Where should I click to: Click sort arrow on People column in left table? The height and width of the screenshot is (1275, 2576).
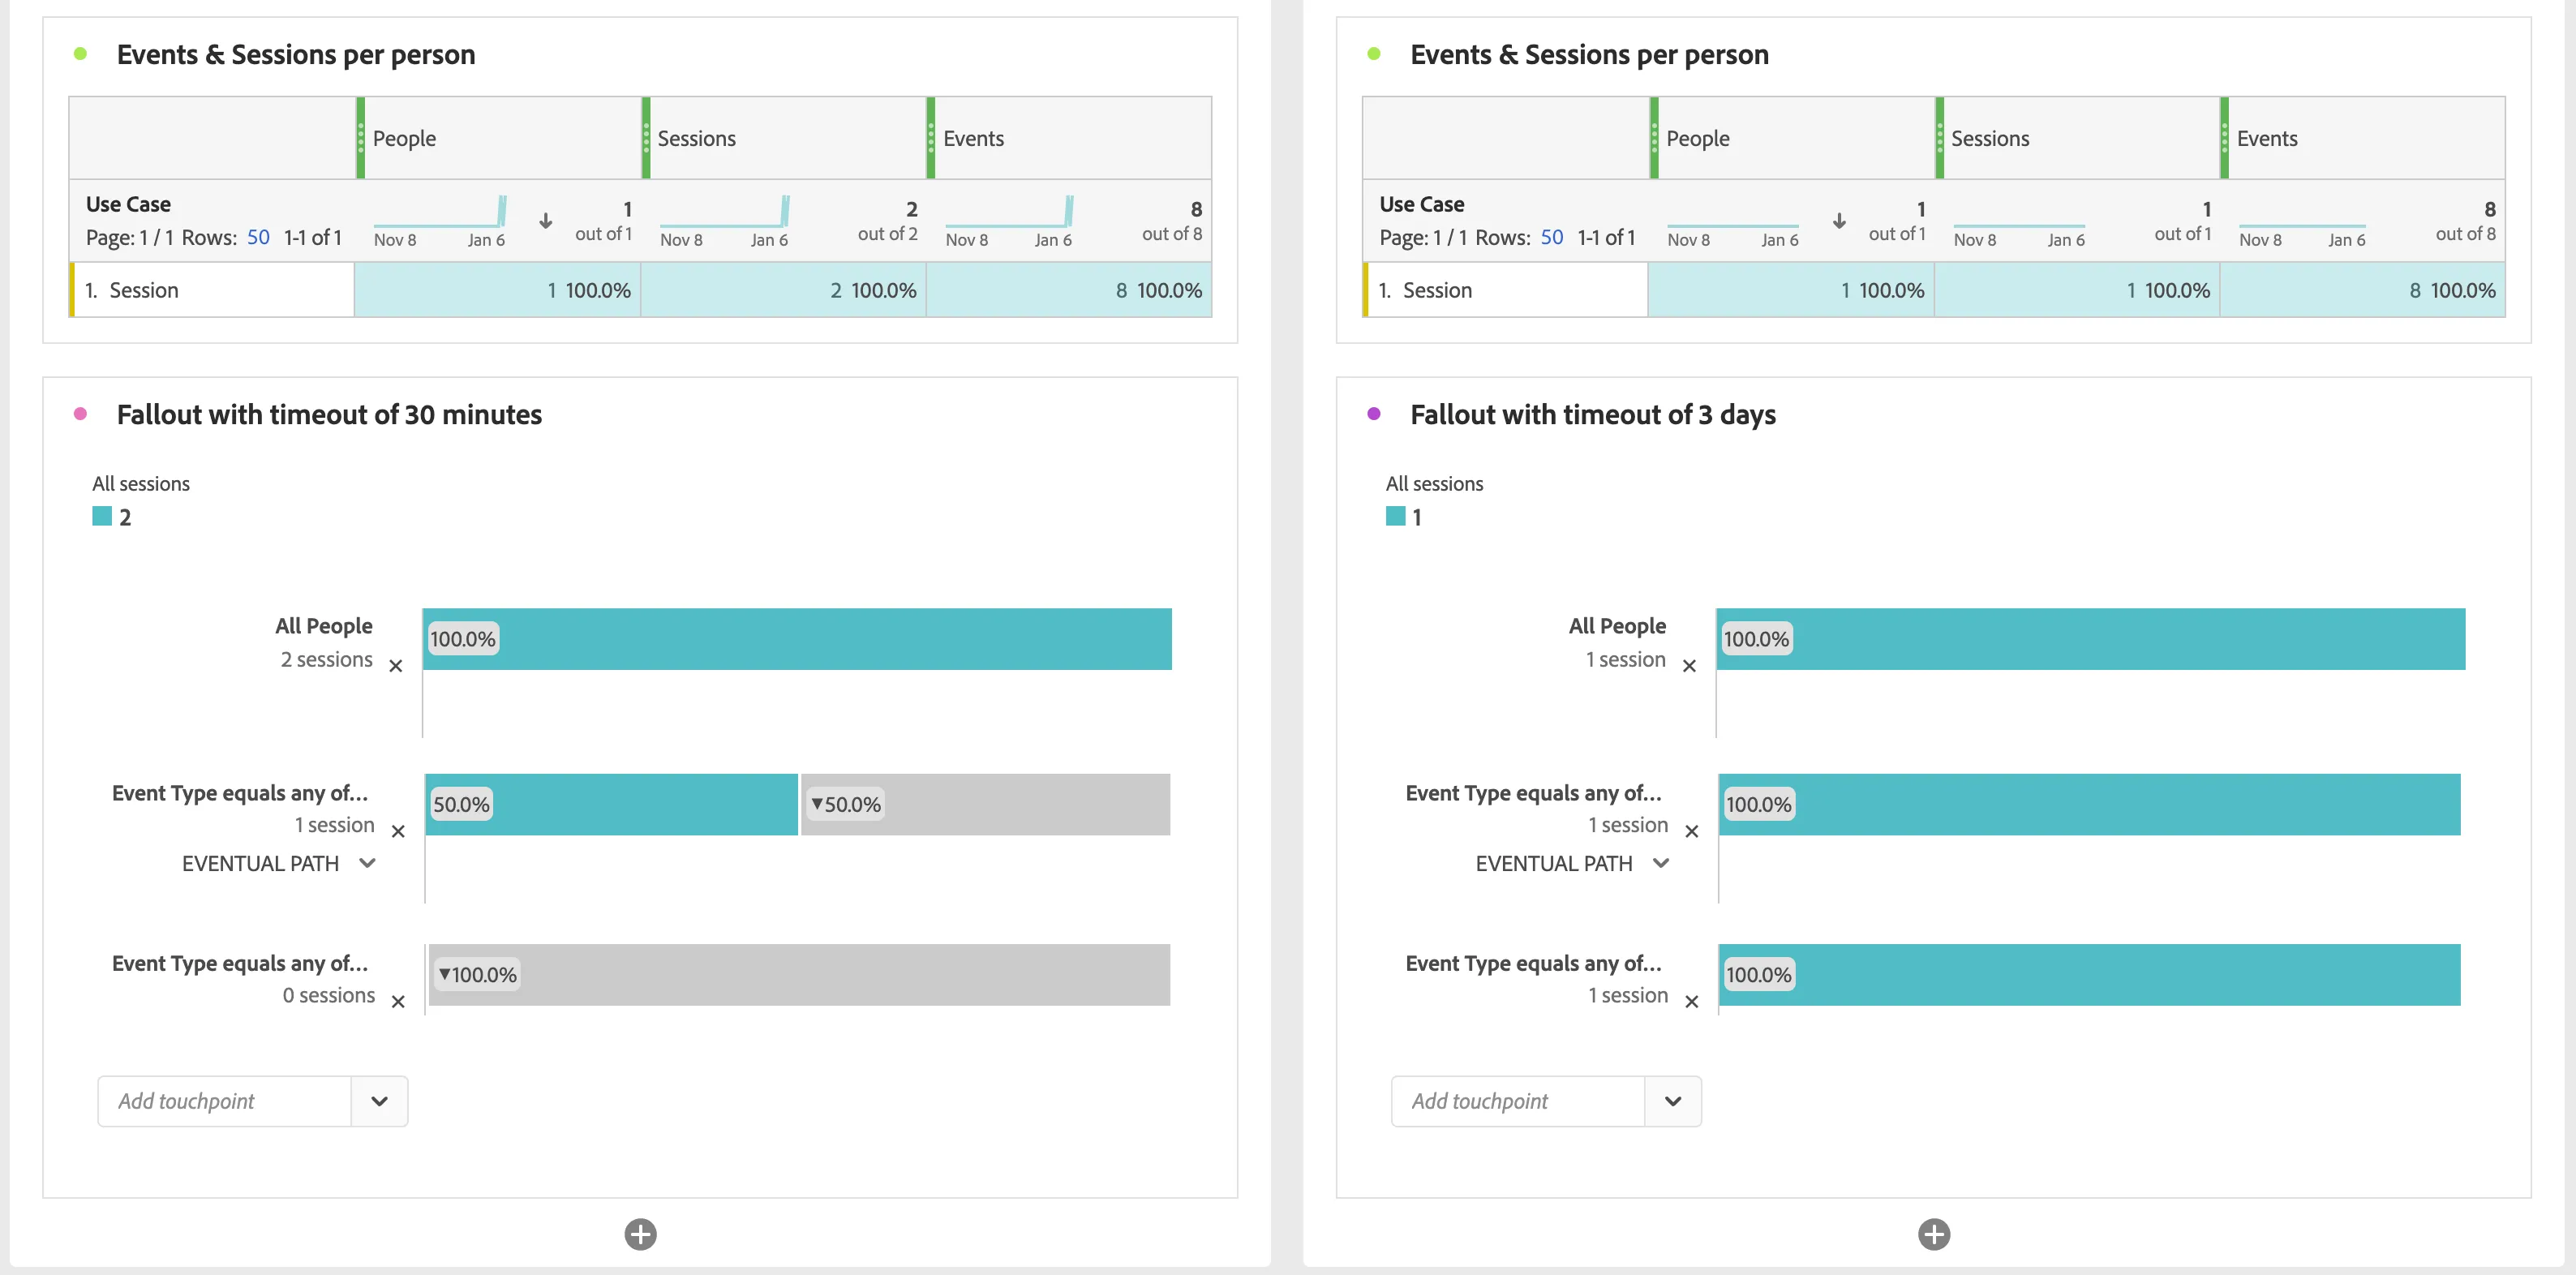(546, 221)
